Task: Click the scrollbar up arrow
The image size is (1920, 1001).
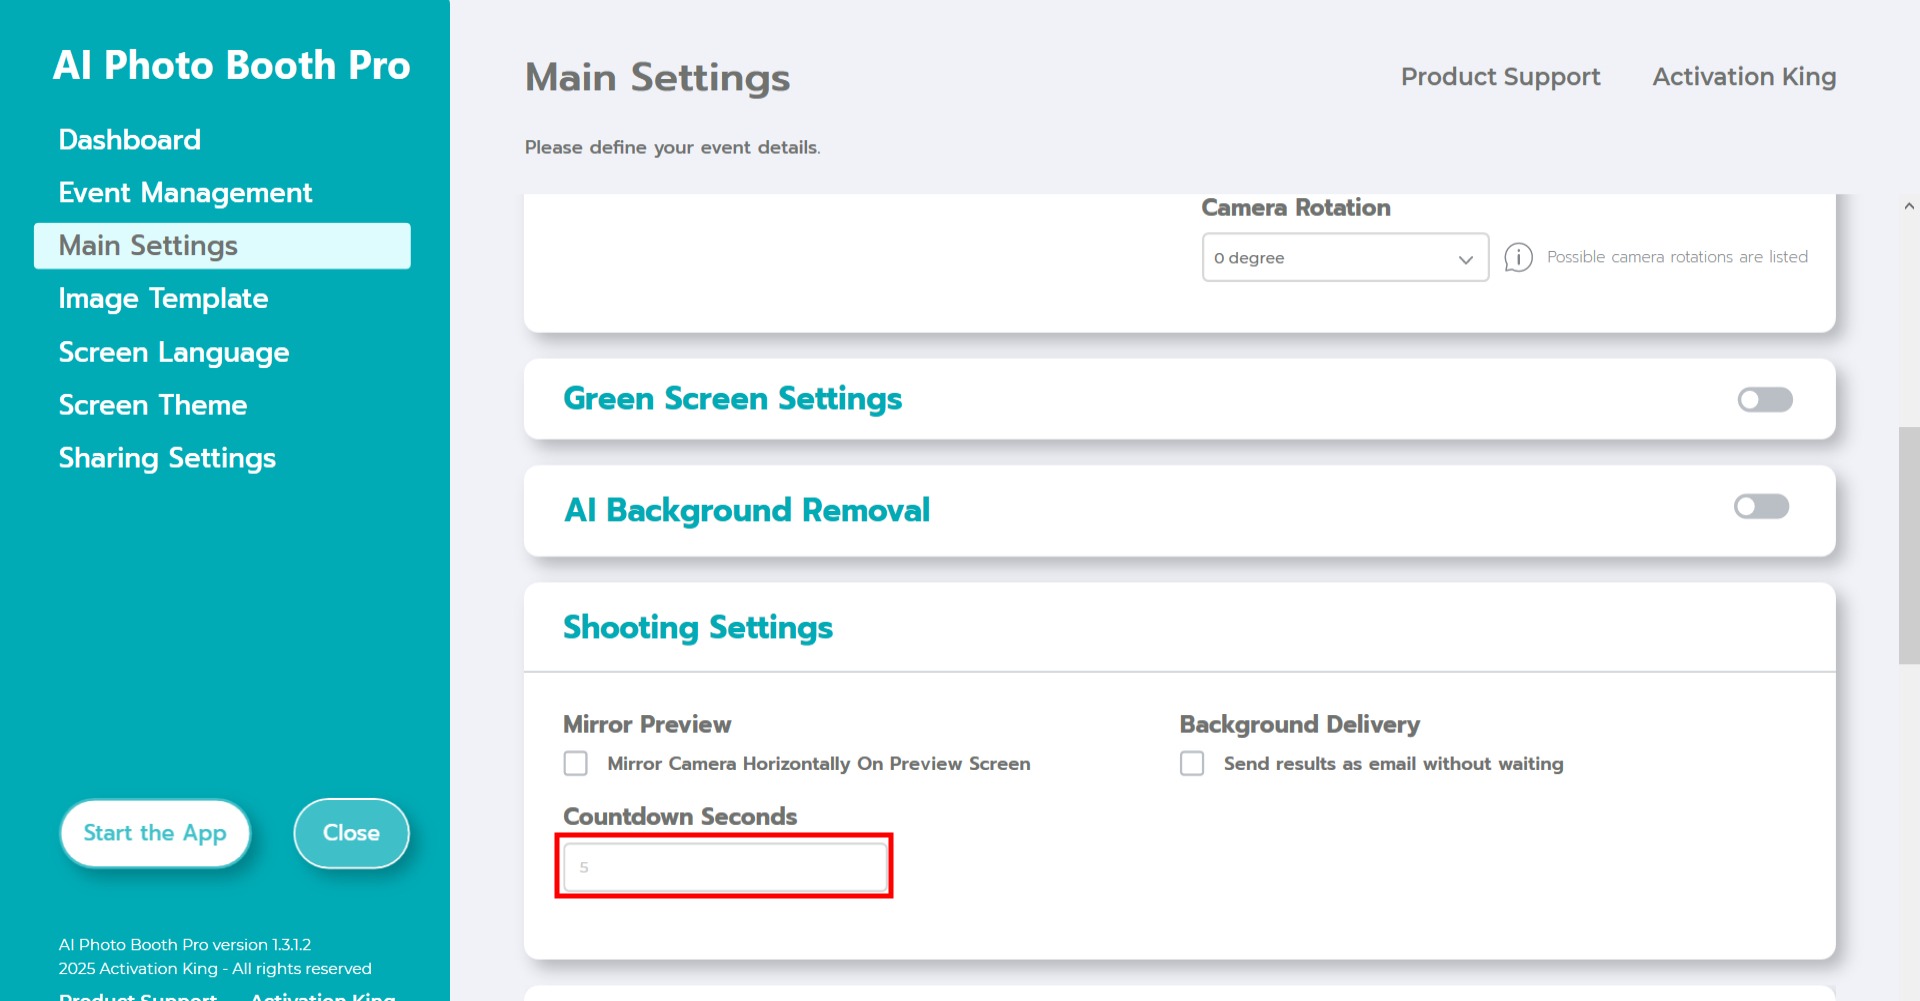Action: coord(1908,206)
